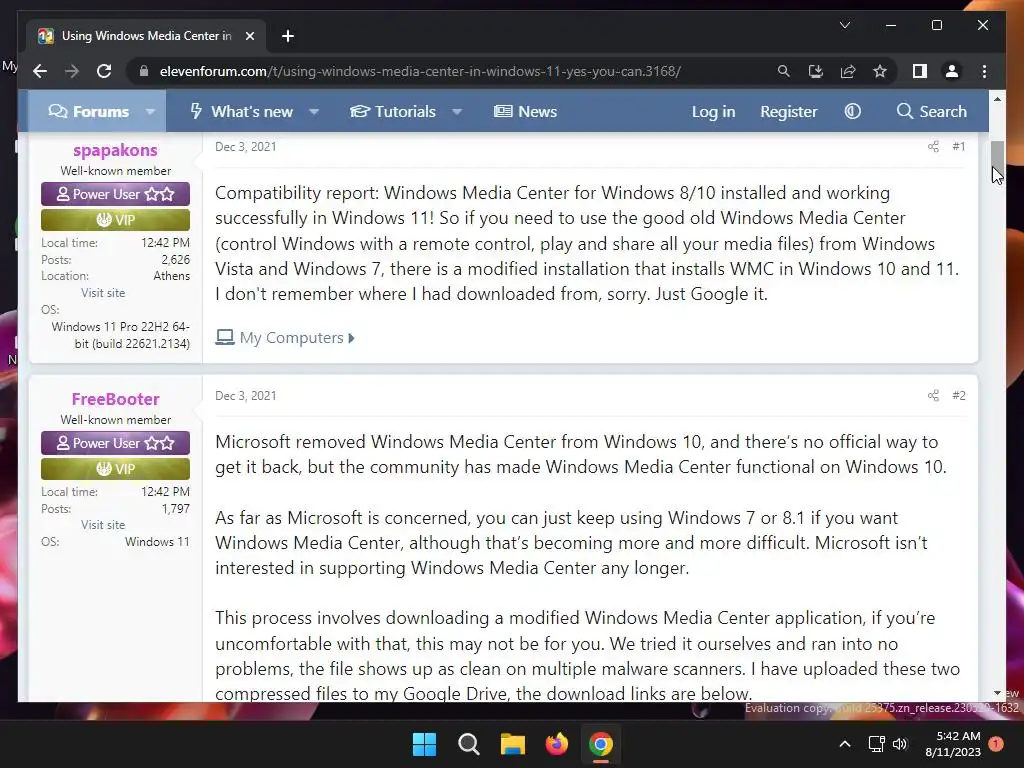View site info lock icon
Viewport: 1024px width, 768px height.
pyautogui.click(x=144, y=71)
